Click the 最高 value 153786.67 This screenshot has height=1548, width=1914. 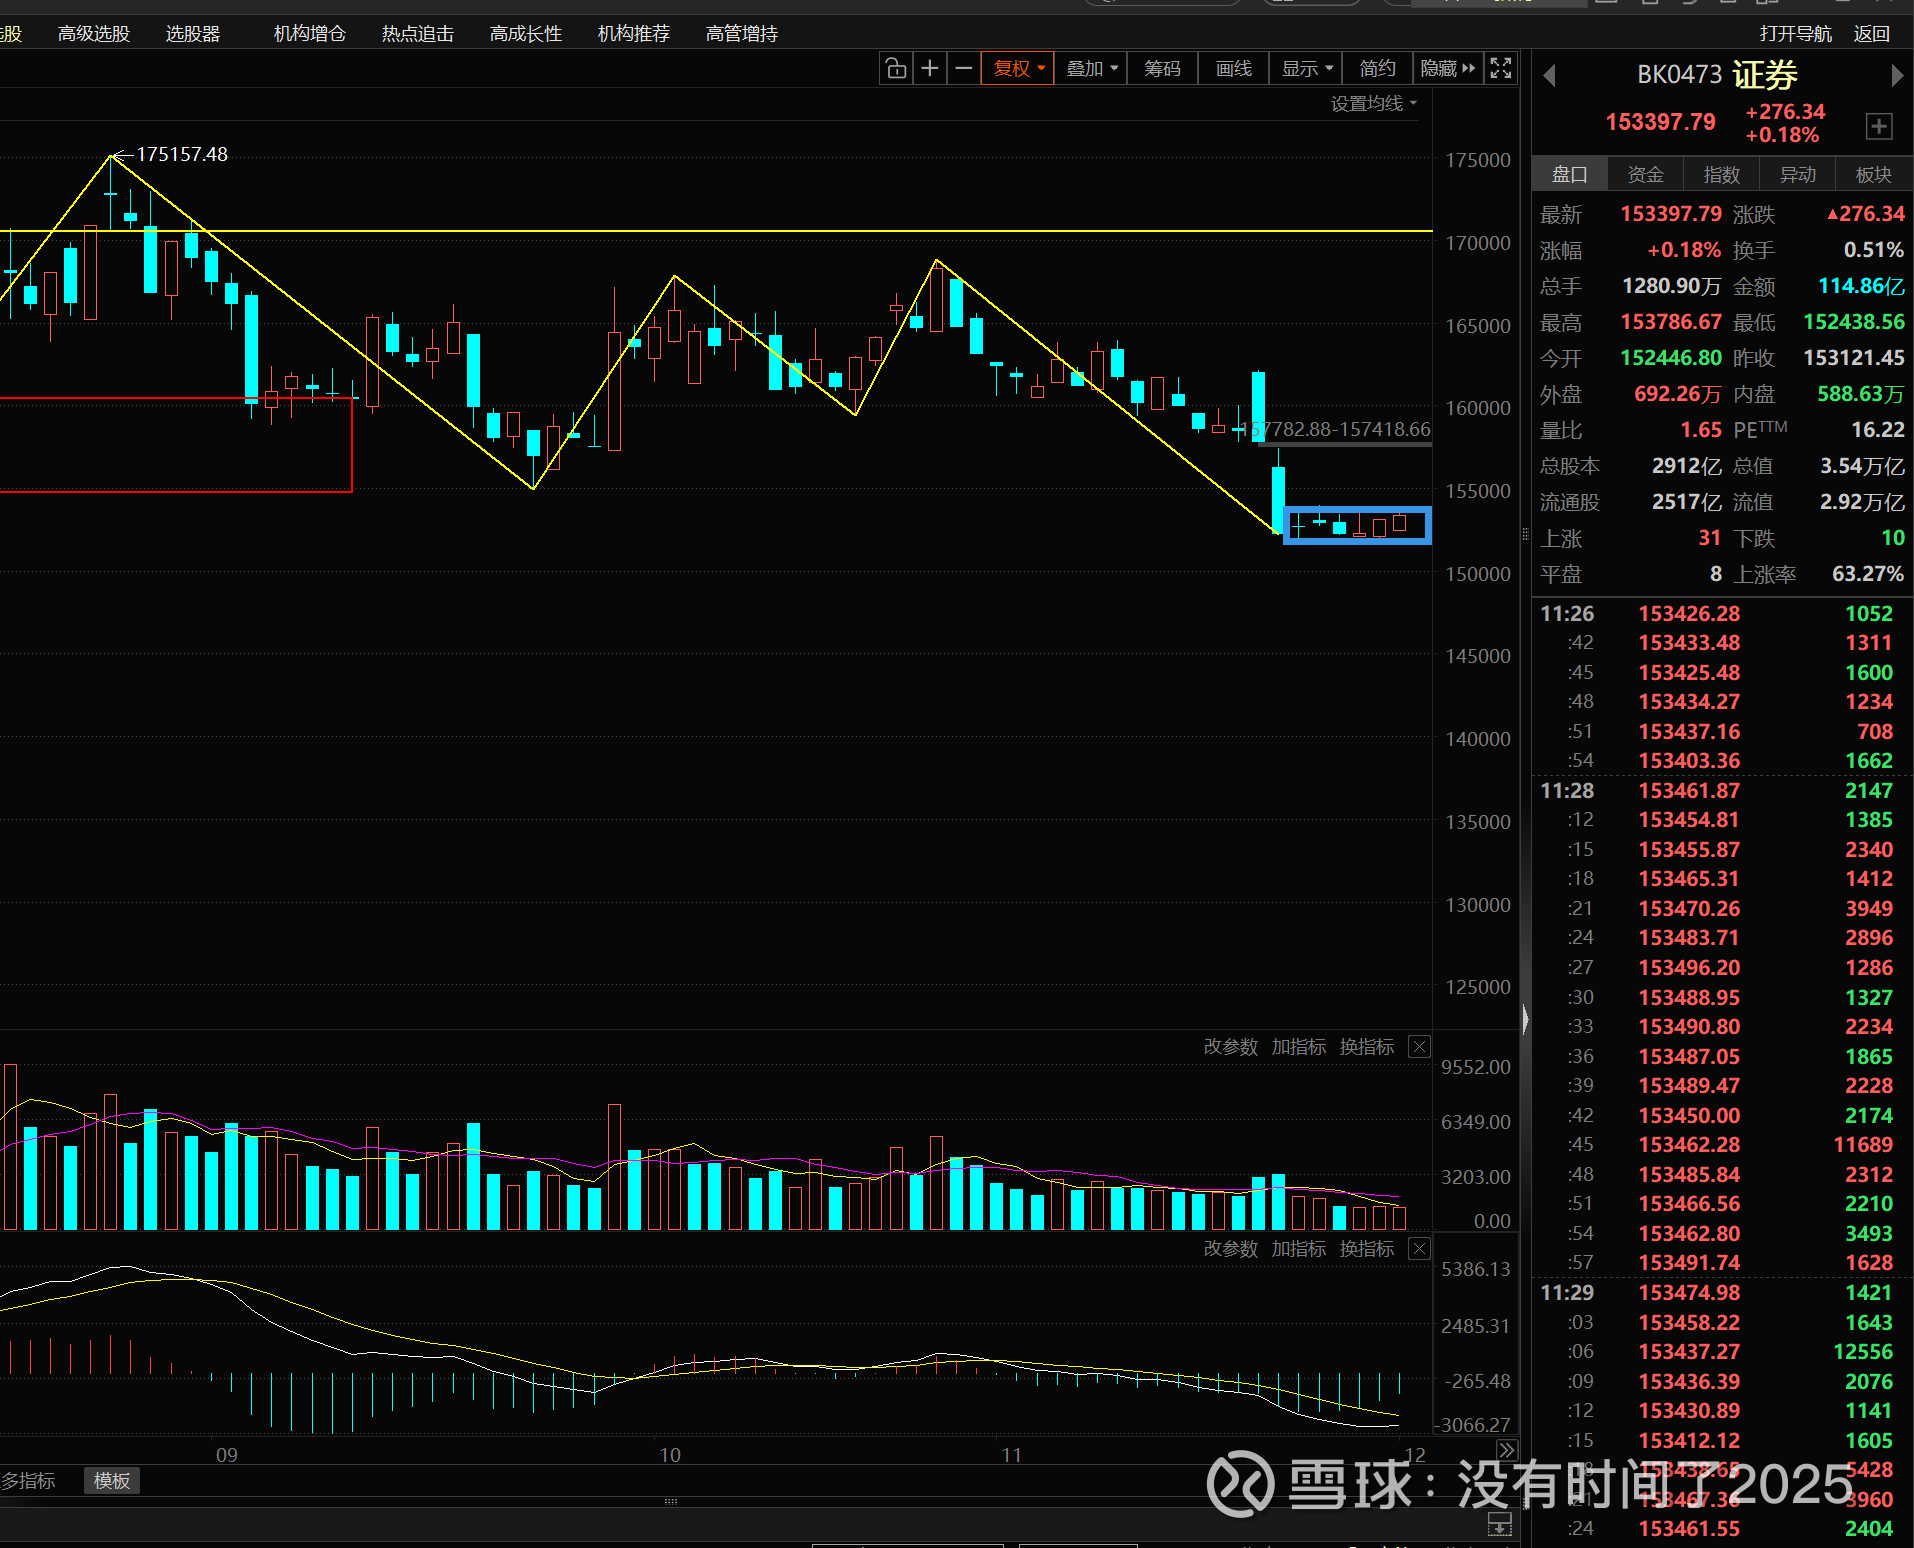click(1671, 322)
